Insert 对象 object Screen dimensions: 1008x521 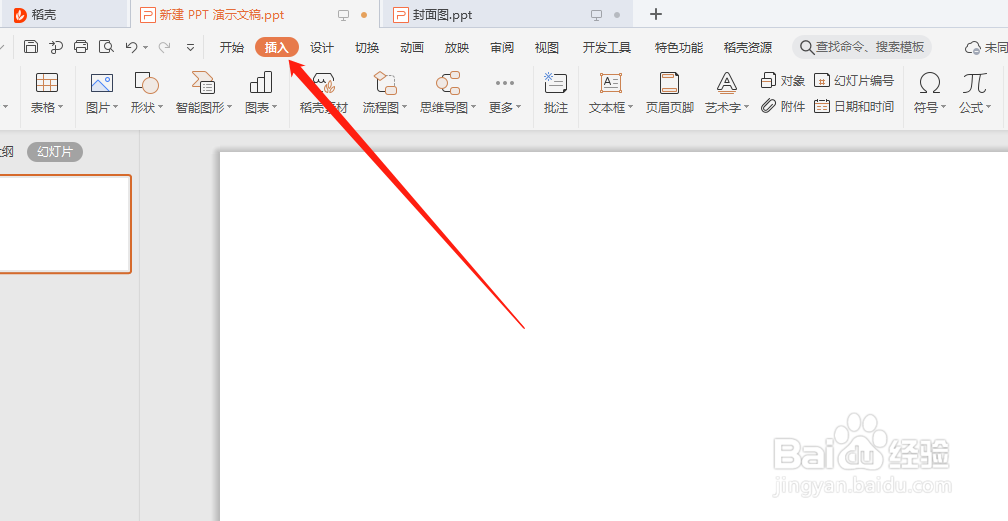[782, 80]
